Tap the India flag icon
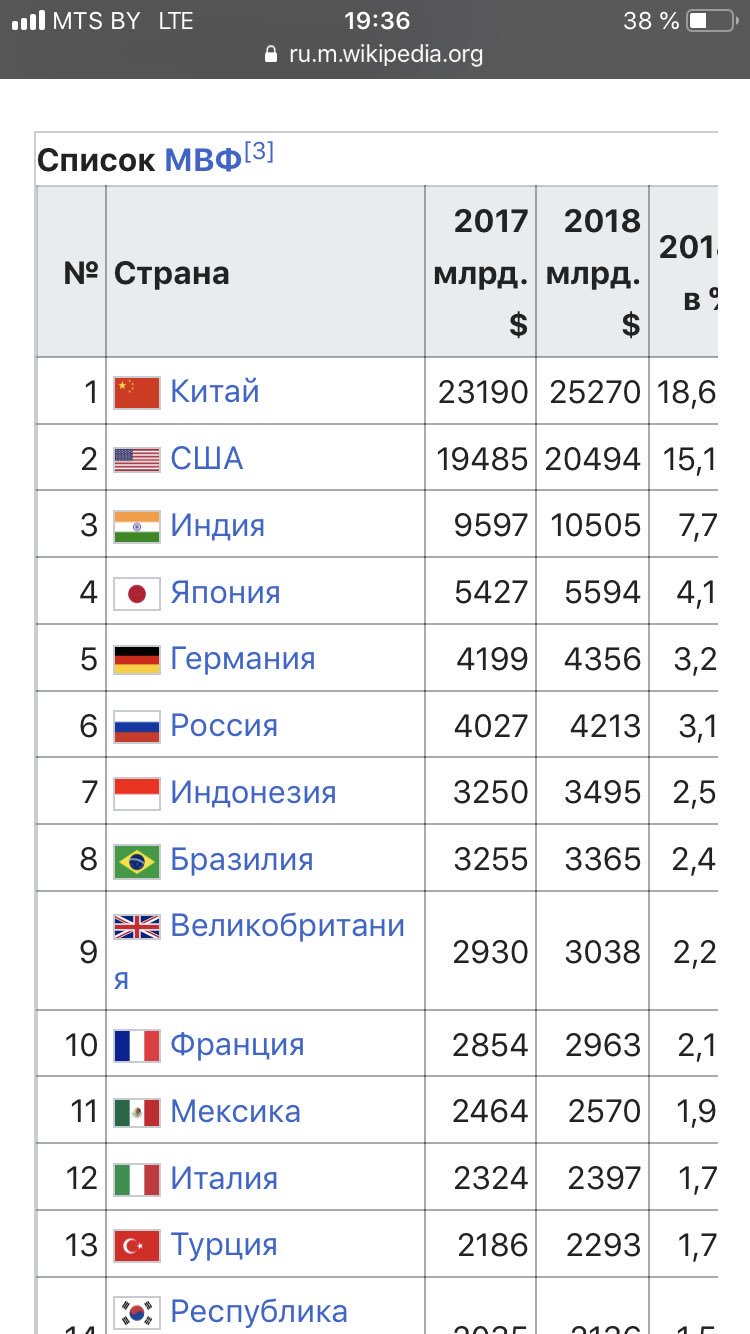Image resolution: width=750 pixels, height=1334 pixels. tap(137, 527)
